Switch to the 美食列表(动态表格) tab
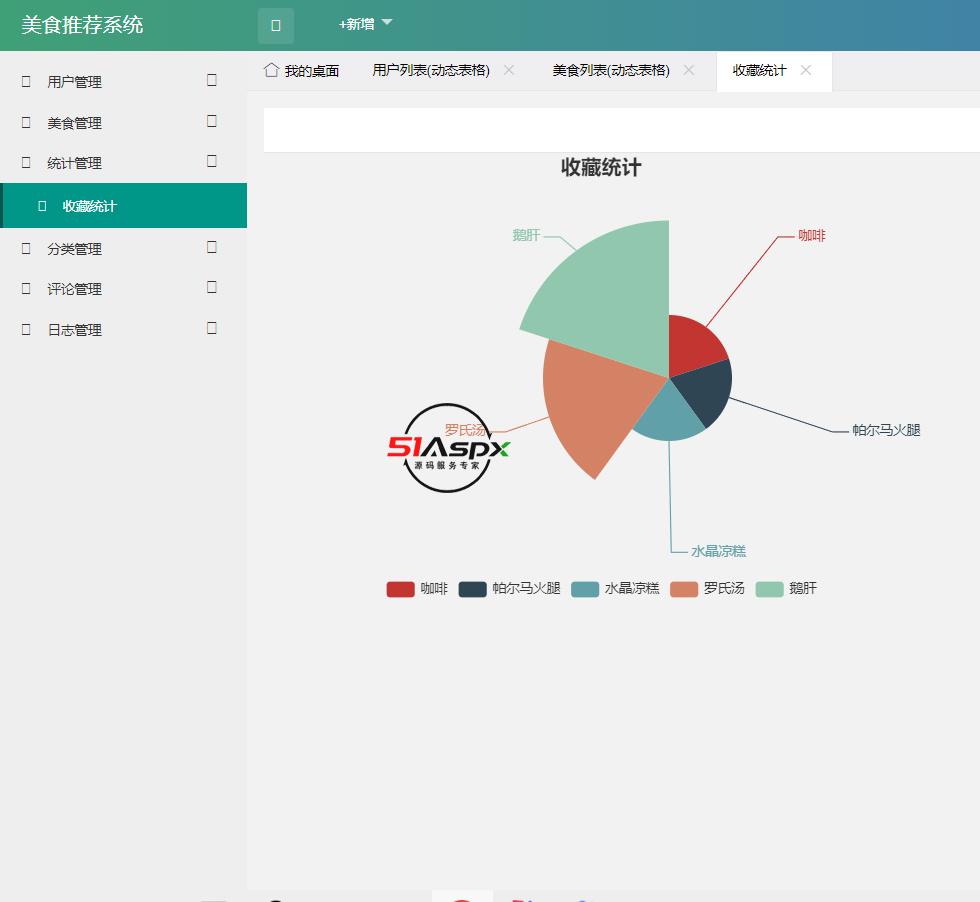Screen dimensions: 980x902 click(610, 70)
